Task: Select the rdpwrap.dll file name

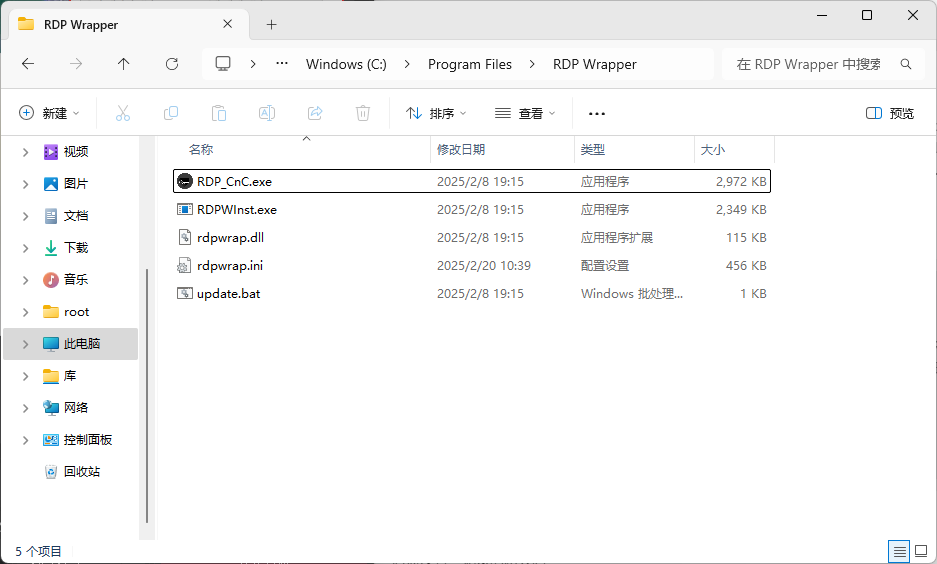Action: tap(230, 238)
